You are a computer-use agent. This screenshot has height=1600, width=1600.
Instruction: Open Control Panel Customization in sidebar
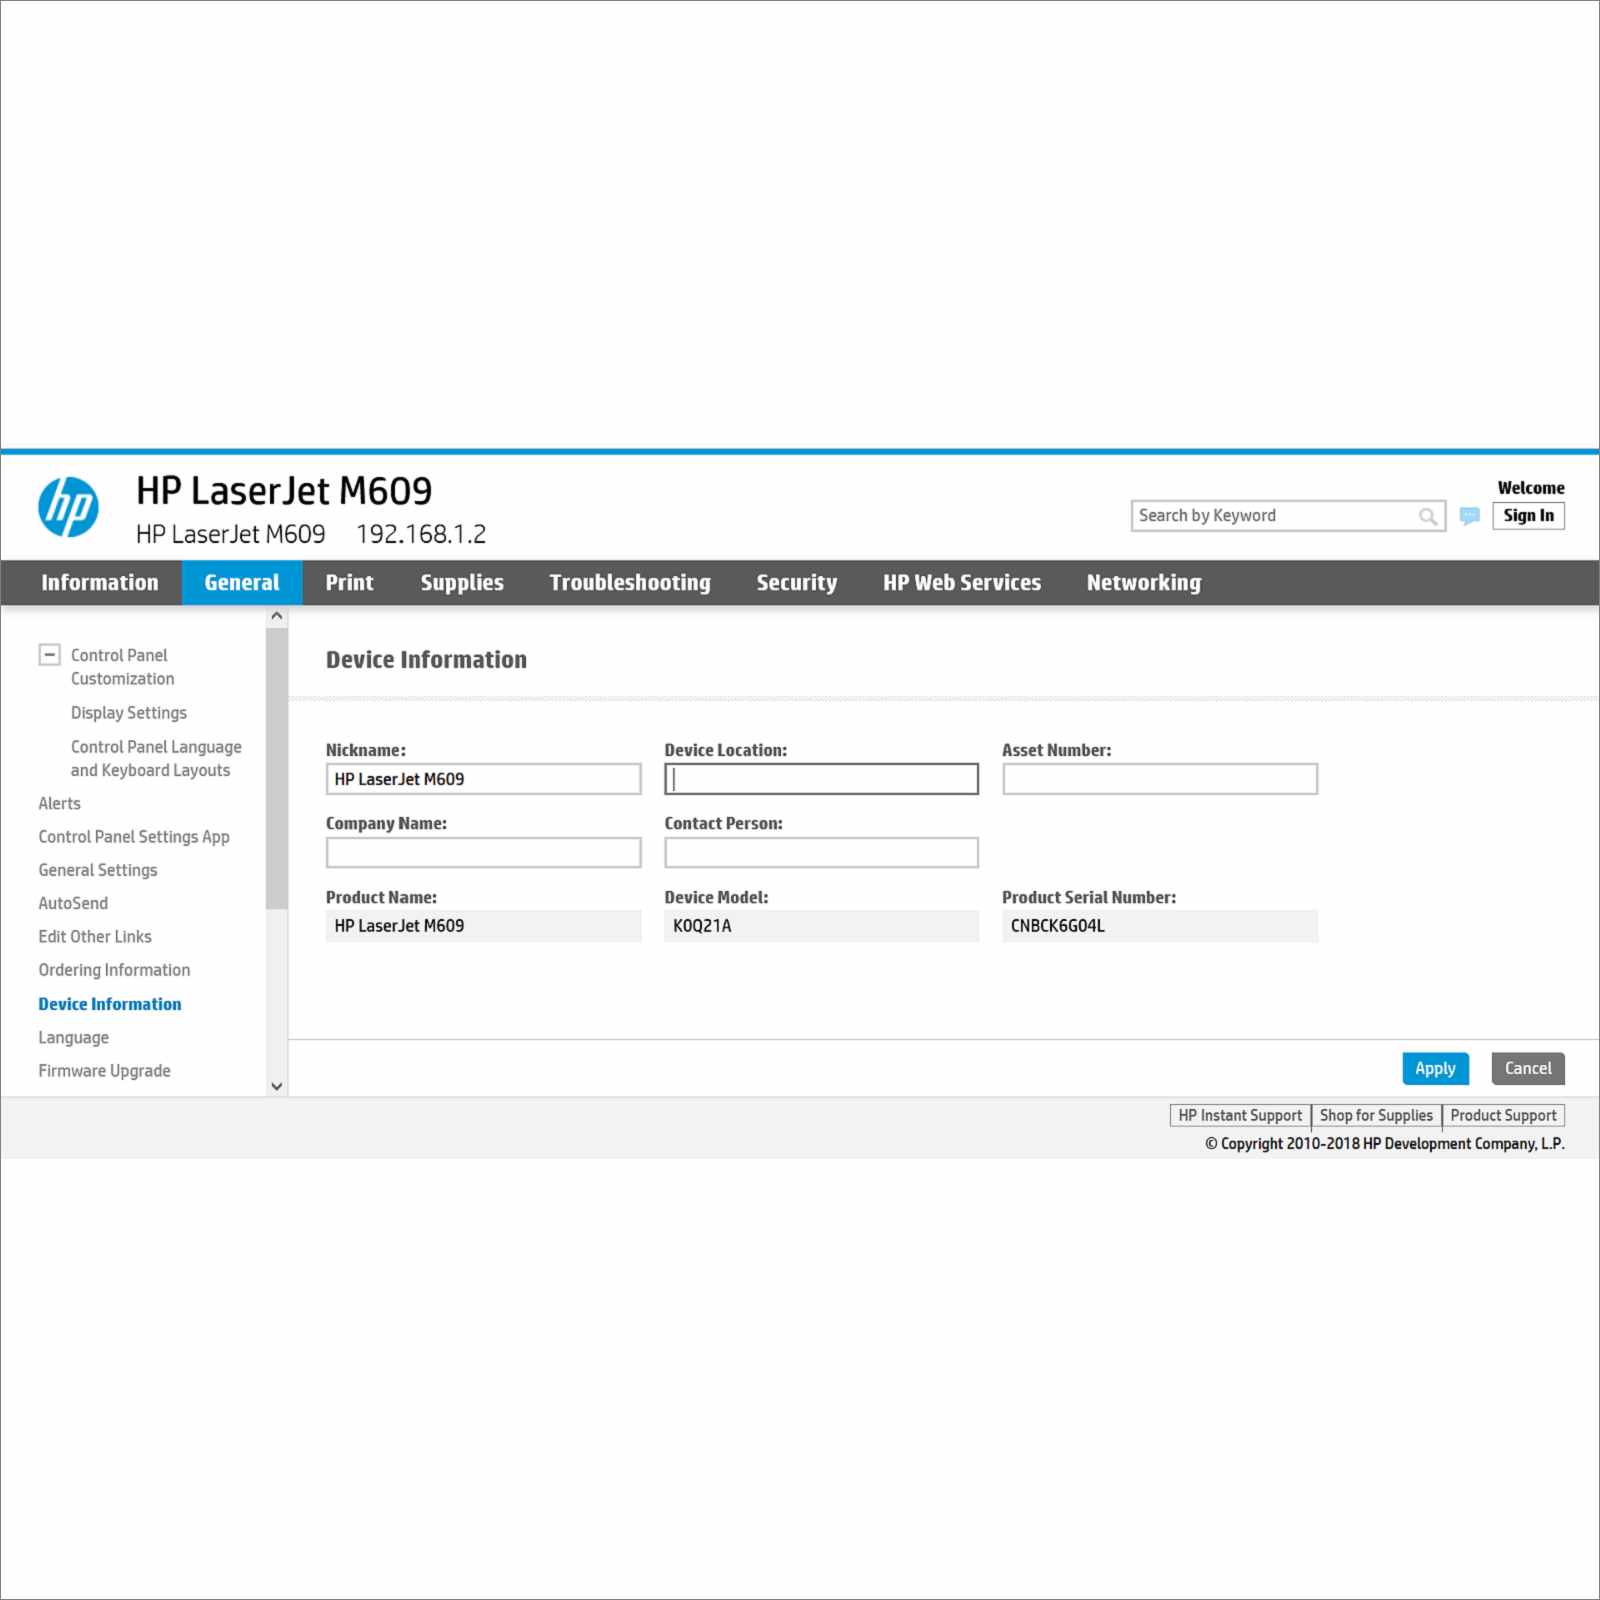point(122,667)
